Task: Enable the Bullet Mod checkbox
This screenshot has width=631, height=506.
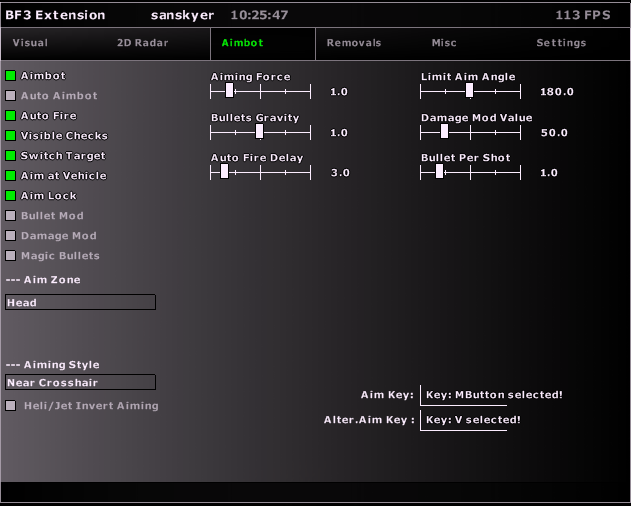Action: 10,215
